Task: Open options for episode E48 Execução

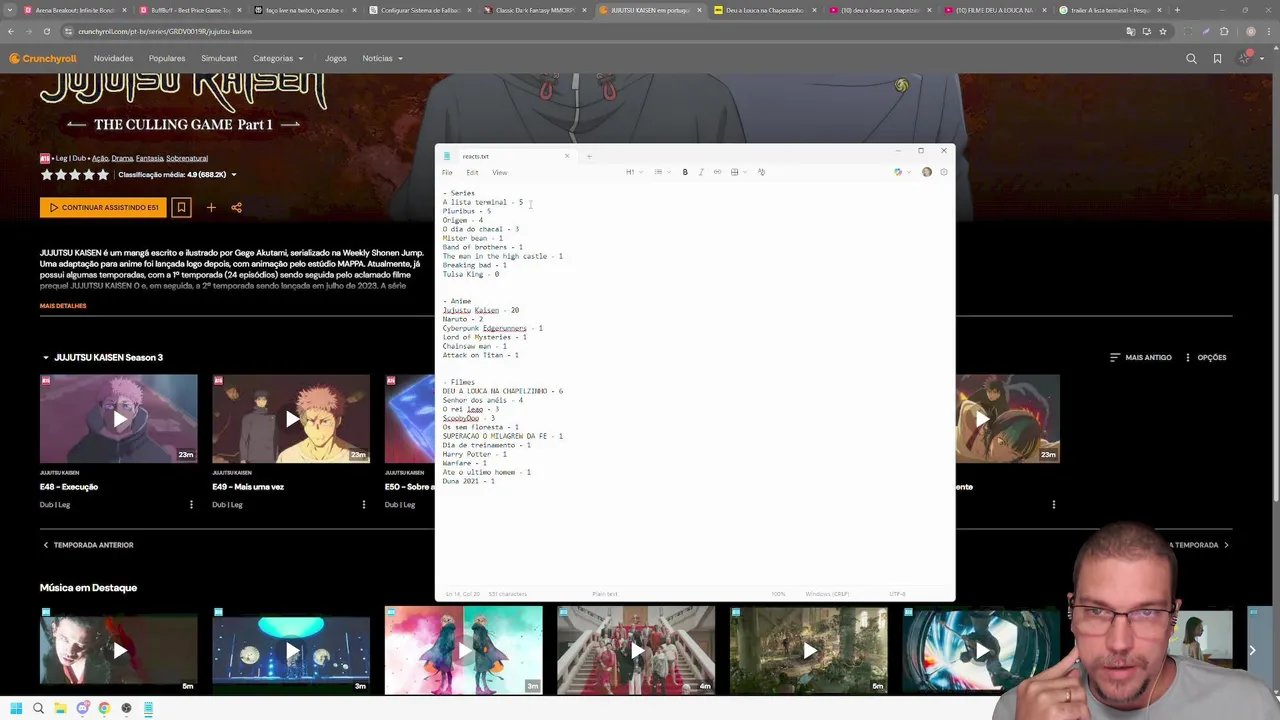Action: (x=191, y=504)
